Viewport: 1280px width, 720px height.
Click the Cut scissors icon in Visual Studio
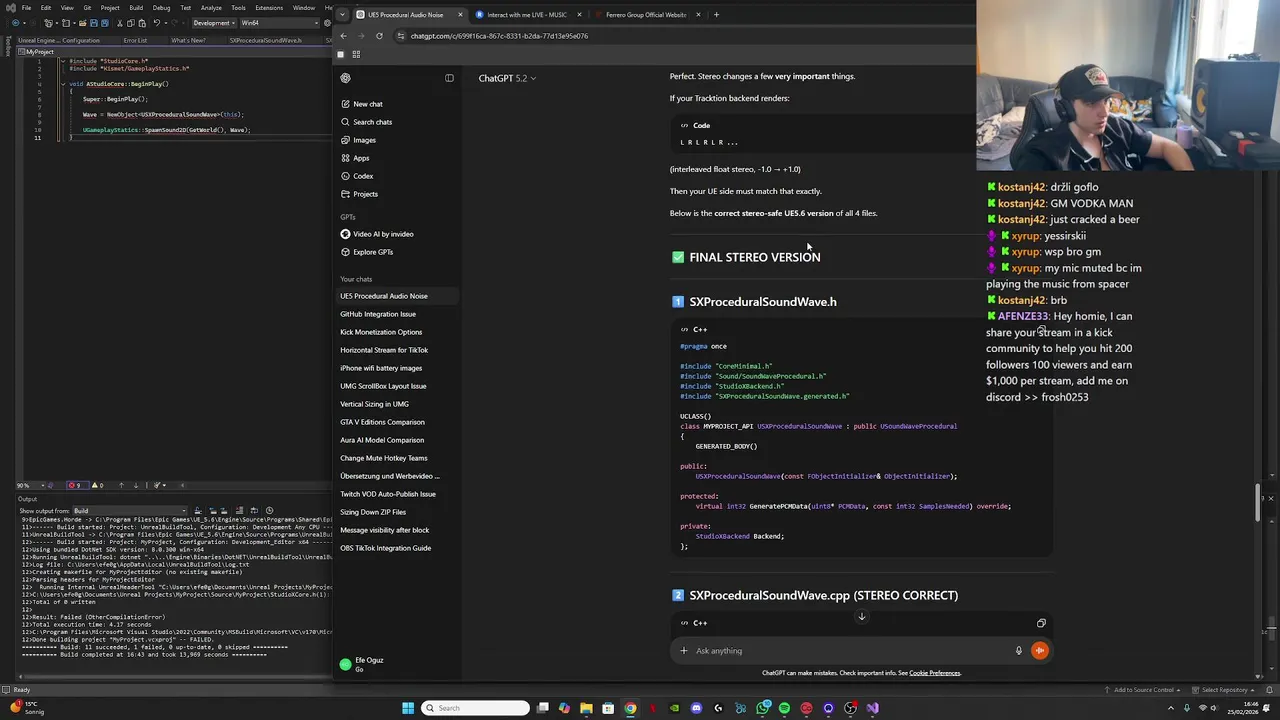pyautogui.click(x=118, y=23)
